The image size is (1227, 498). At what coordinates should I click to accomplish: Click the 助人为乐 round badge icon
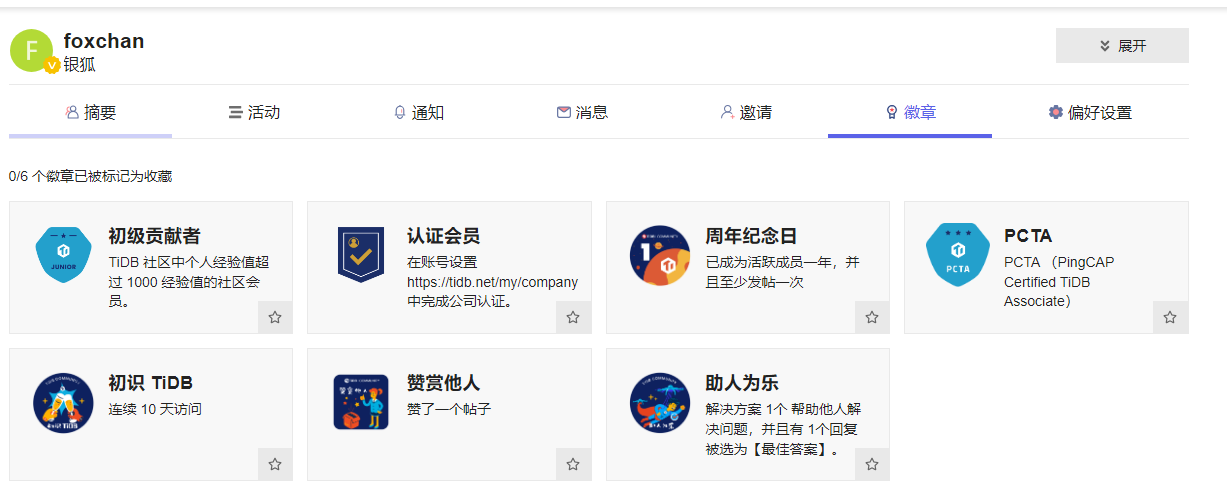click(660, 402)
